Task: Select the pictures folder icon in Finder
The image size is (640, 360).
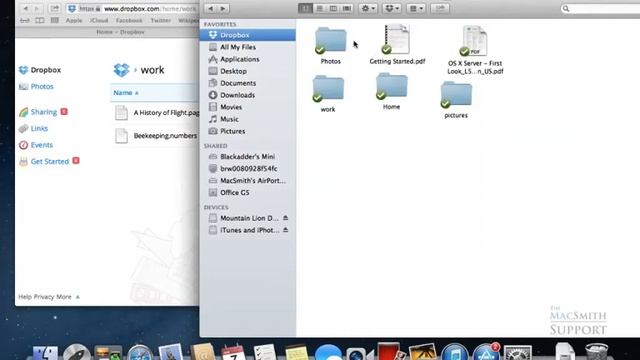Action: point(456,94)
